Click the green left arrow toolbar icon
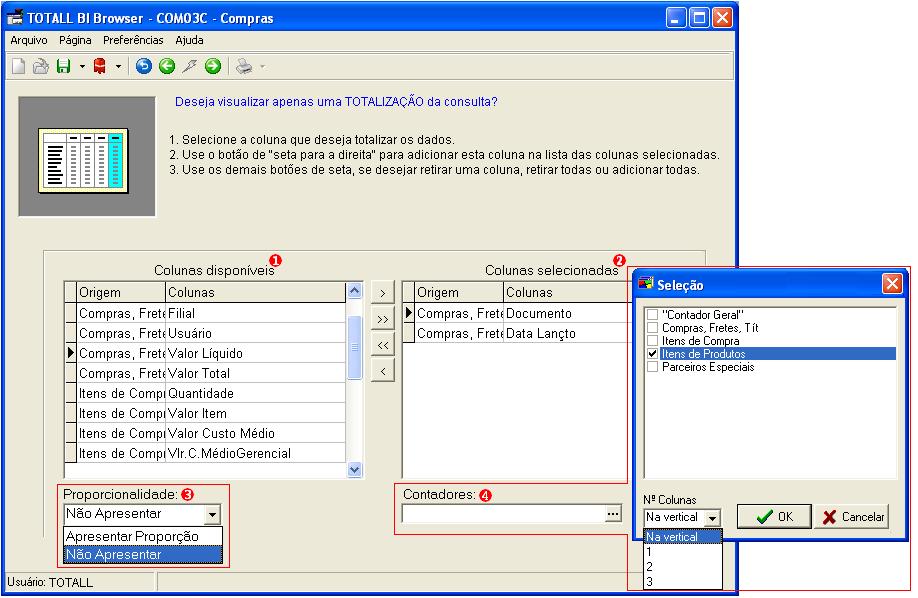 (167, 66)
